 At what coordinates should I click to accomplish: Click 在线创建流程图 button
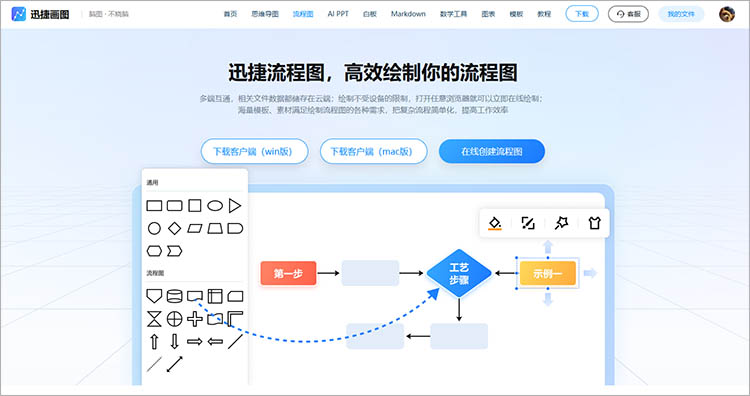[492, 151]
